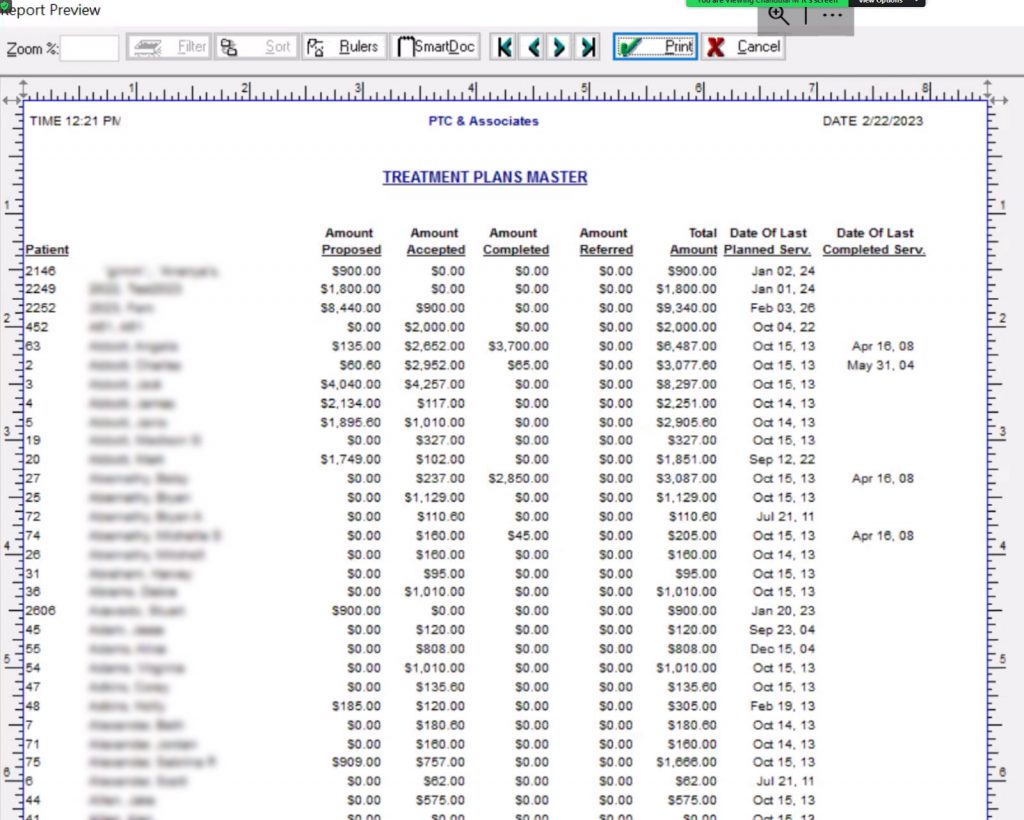Click the Feb 19, 13 planned date

click(782, 706)
